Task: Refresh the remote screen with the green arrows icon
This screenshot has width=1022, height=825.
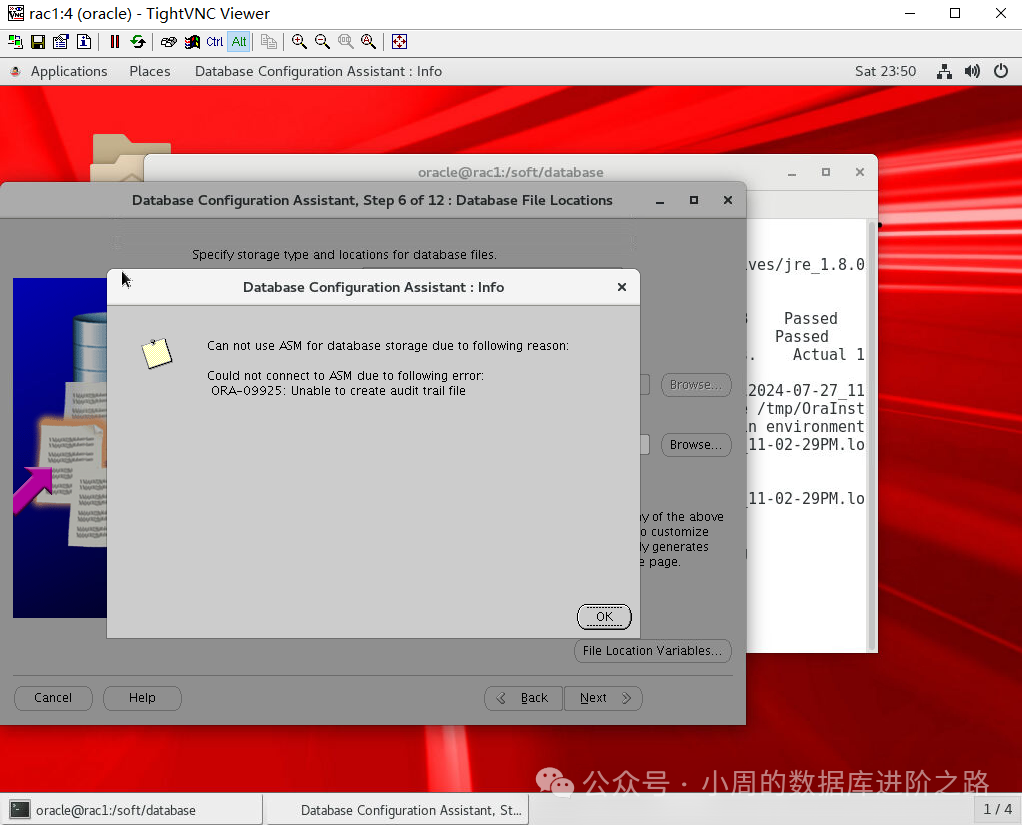Action: 138,42
